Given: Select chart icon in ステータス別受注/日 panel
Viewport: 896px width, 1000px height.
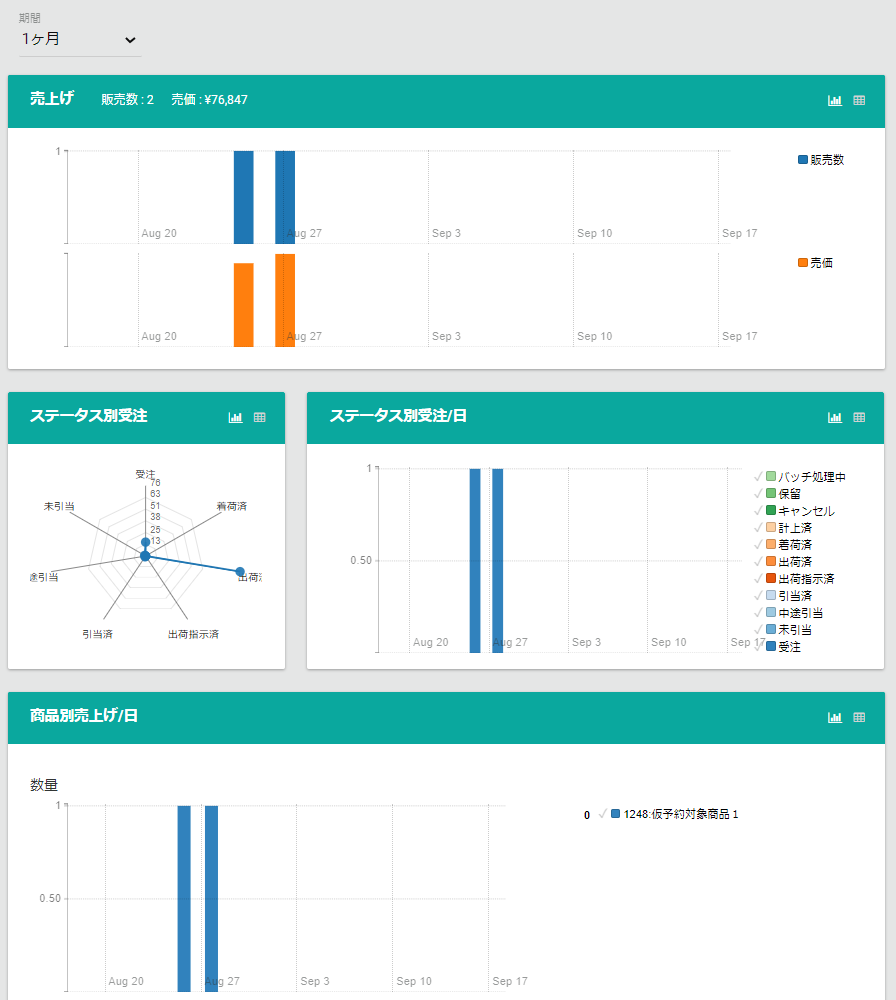Looking at the screenshot, I should click(x=835, y=417).
